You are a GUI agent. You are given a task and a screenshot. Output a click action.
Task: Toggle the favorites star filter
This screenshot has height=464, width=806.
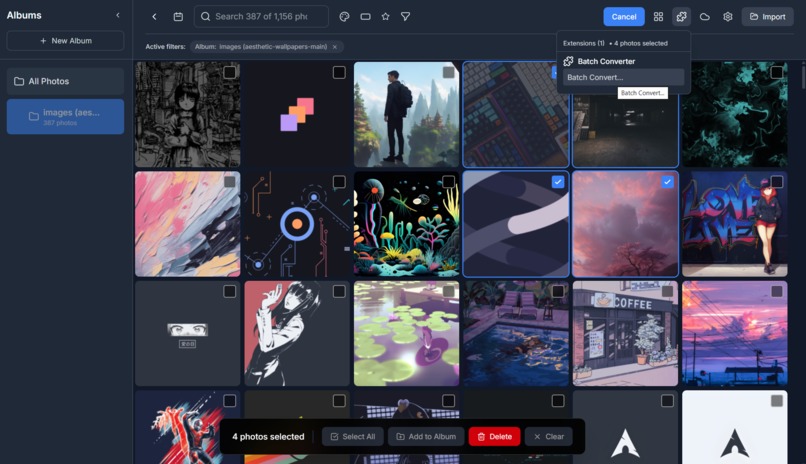[386, 16]
